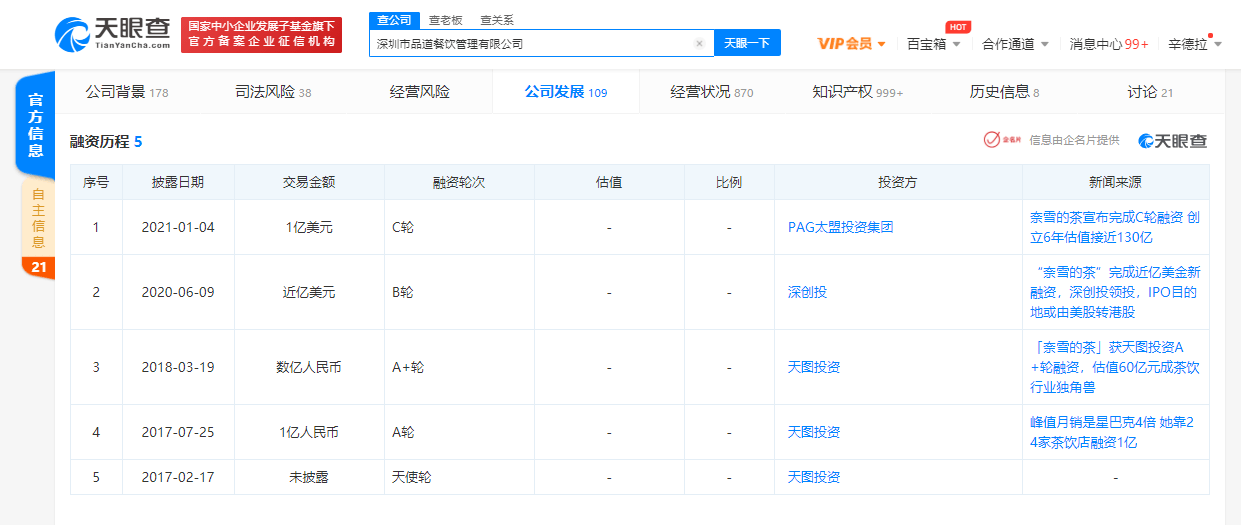Screen dimensions: 1241x525
Task: Open the 经营状况 tab
Action: tap(712, 92)
